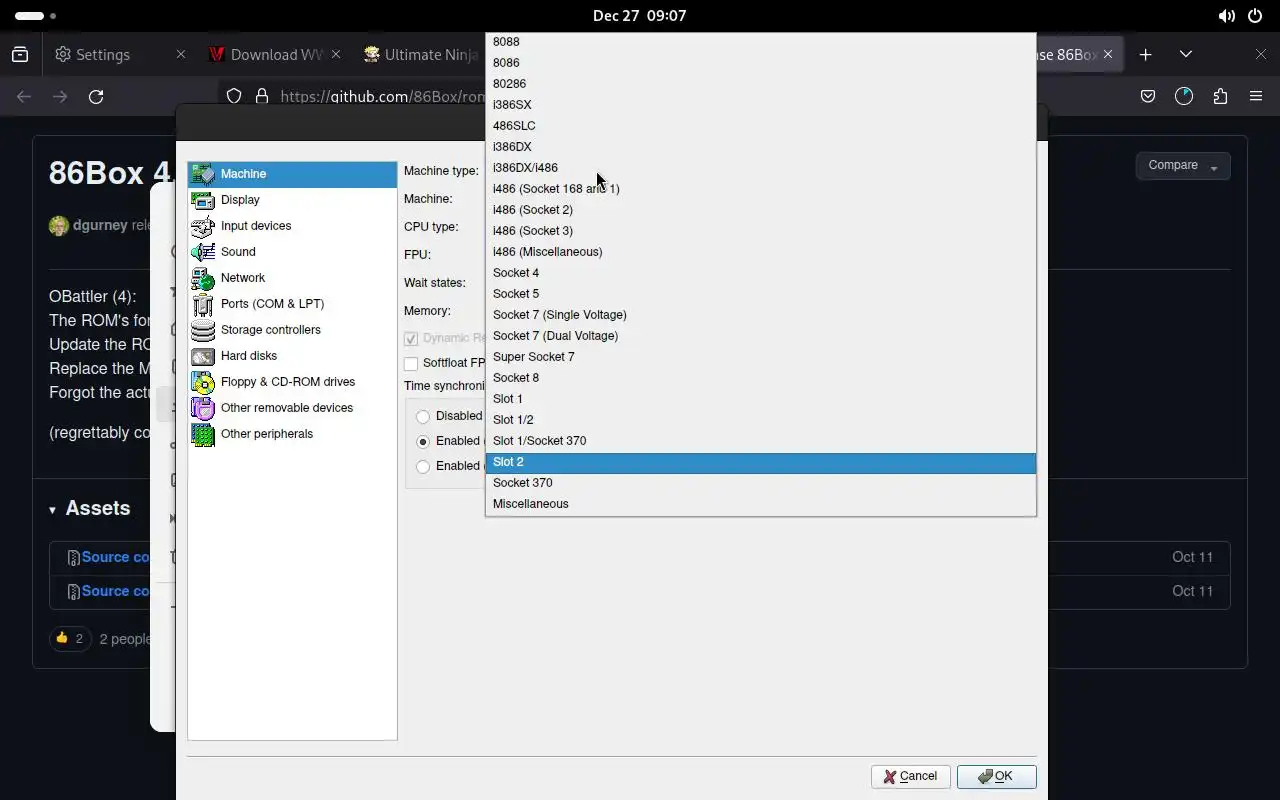The image size is (1280, 800).
Task: Switch to the Download WW browser tab
Action: [274, 54]
